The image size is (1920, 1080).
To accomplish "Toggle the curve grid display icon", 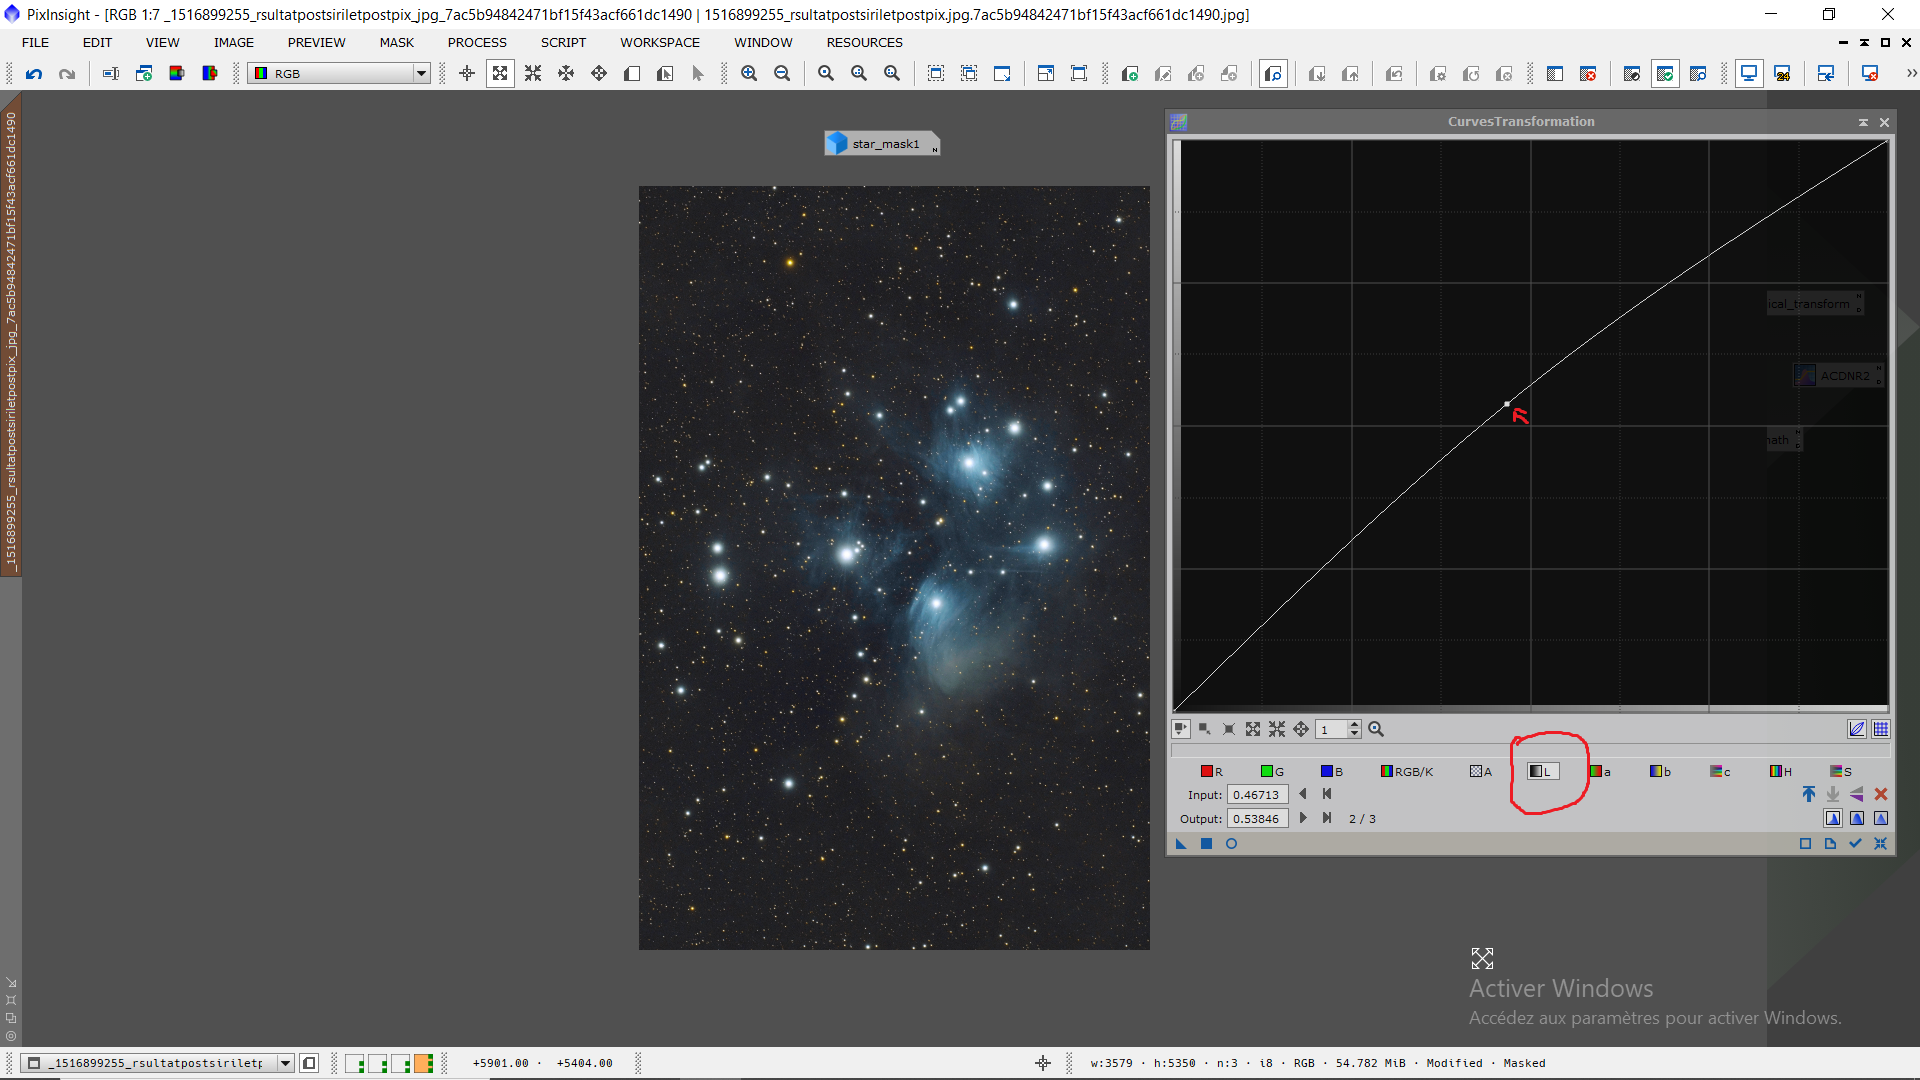I will click(1880, 729).
